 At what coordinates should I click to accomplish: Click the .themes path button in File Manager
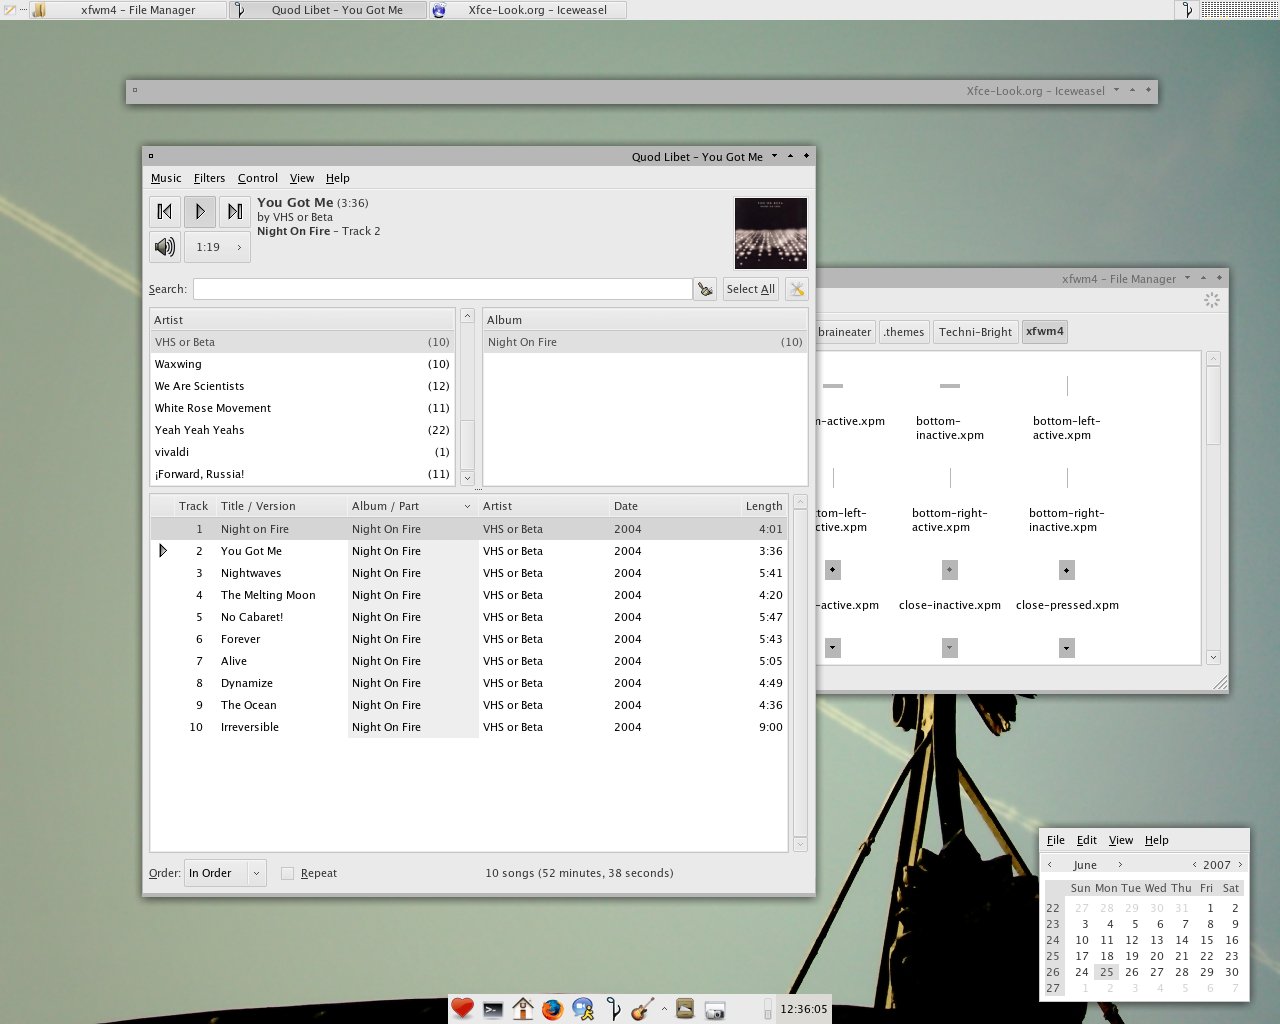click(x=904, y=332)
